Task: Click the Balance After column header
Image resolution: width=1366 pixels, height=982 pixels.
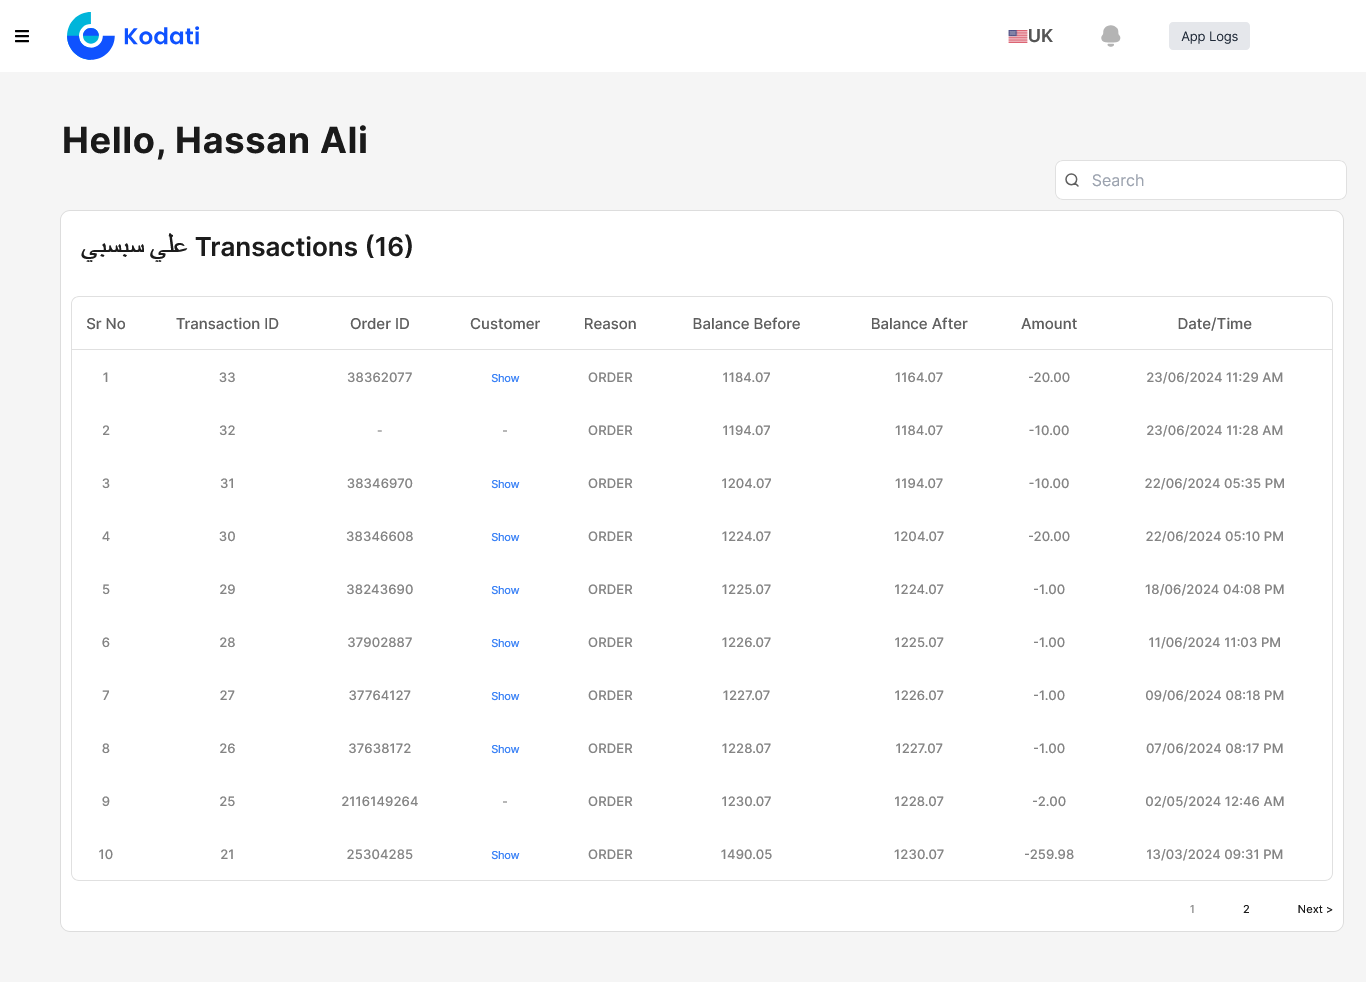Action: click(919, 324)
